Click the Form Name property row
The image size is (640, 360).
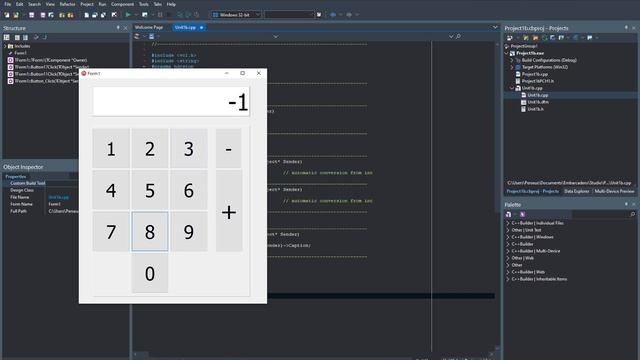[x=40, y=204]
